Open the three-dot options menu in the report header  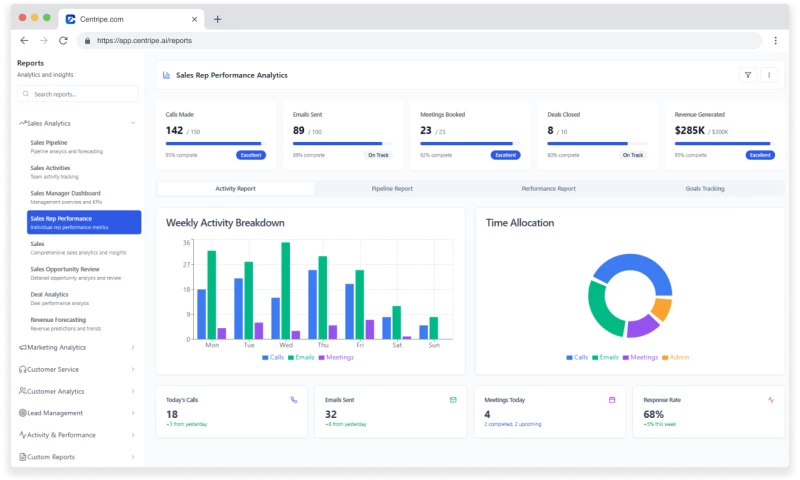pos(768,75)
